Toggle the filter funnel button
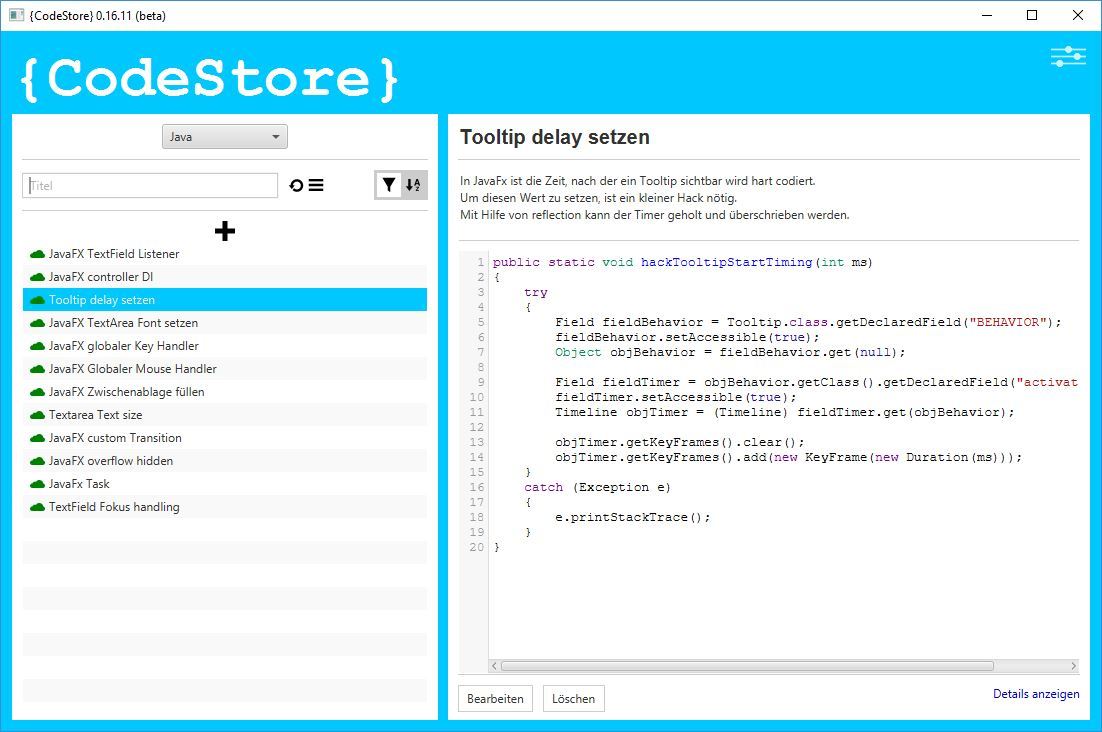Viewport: 1102px width, 732px height. [x=389, y=184]
